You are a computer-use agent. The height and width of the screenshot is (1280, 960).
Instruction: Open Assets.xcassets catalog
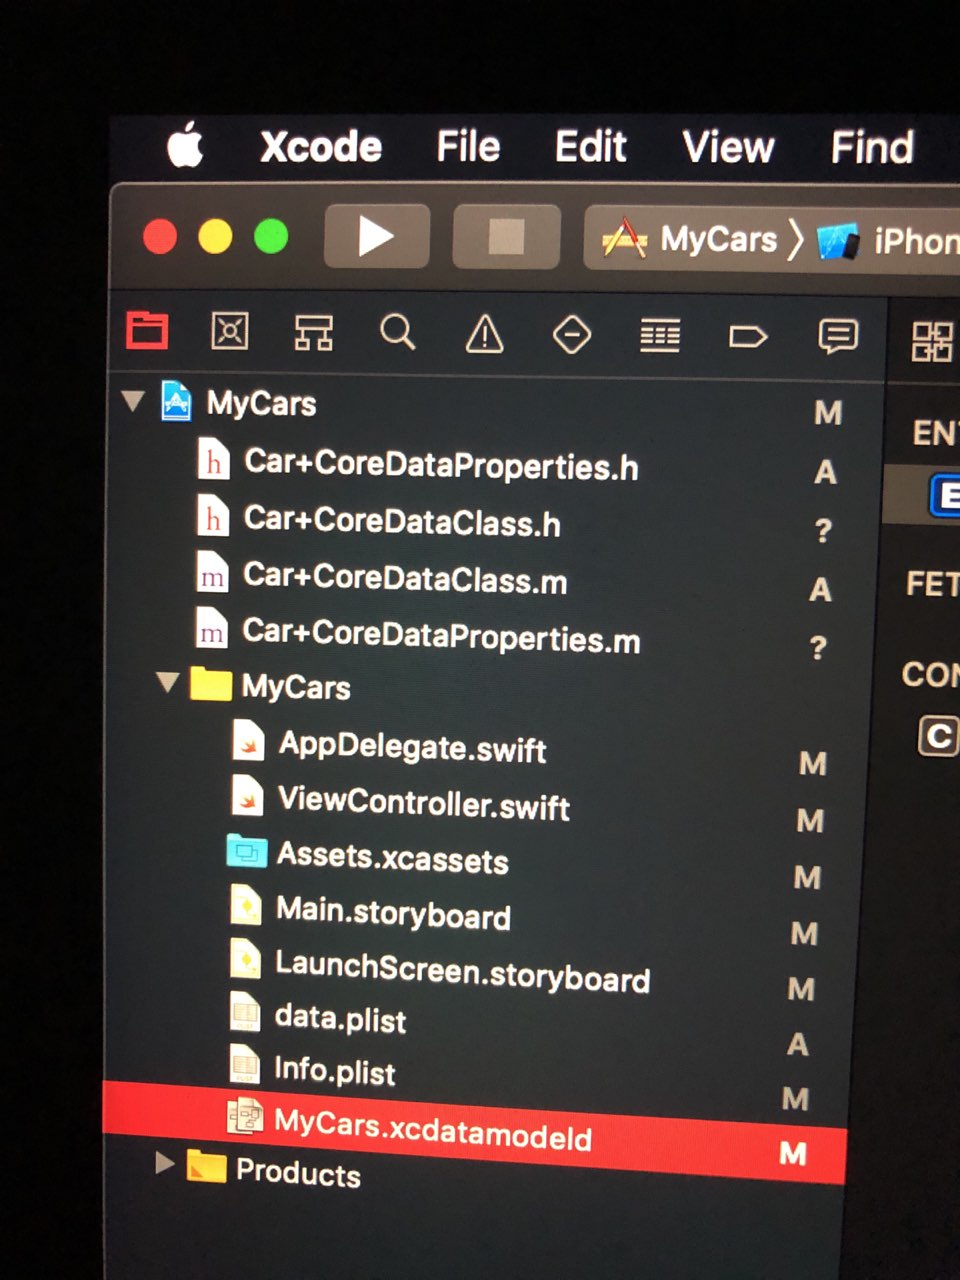[392, 858]
